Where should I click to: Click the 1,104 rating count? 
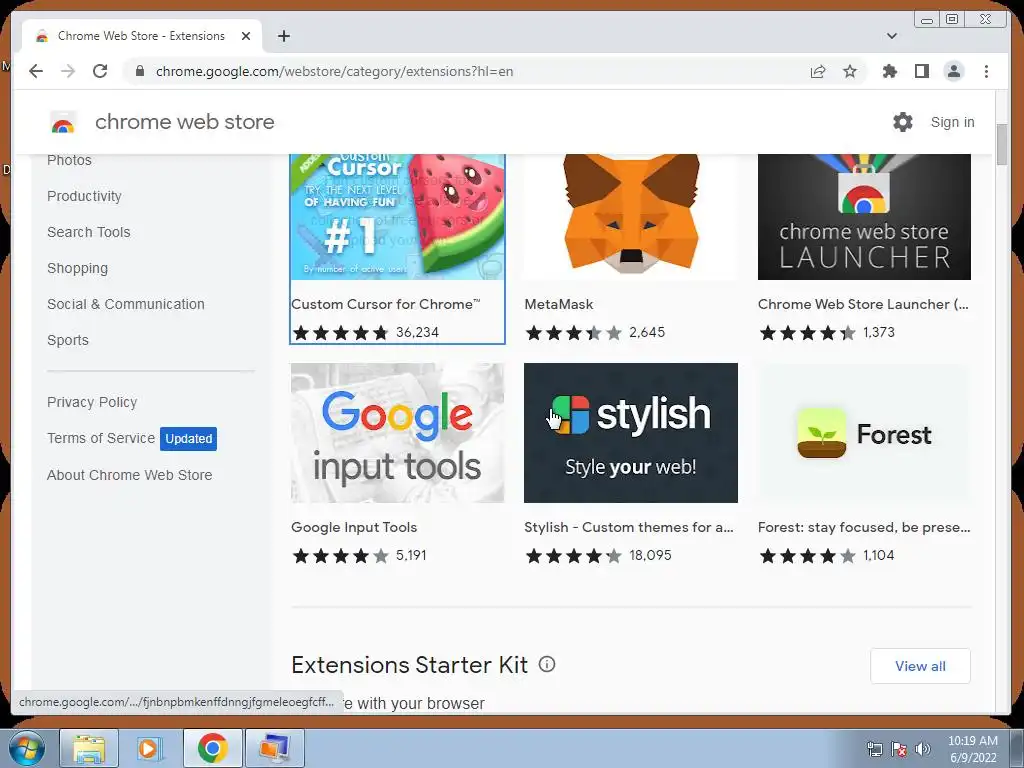(x=878, y=556)
